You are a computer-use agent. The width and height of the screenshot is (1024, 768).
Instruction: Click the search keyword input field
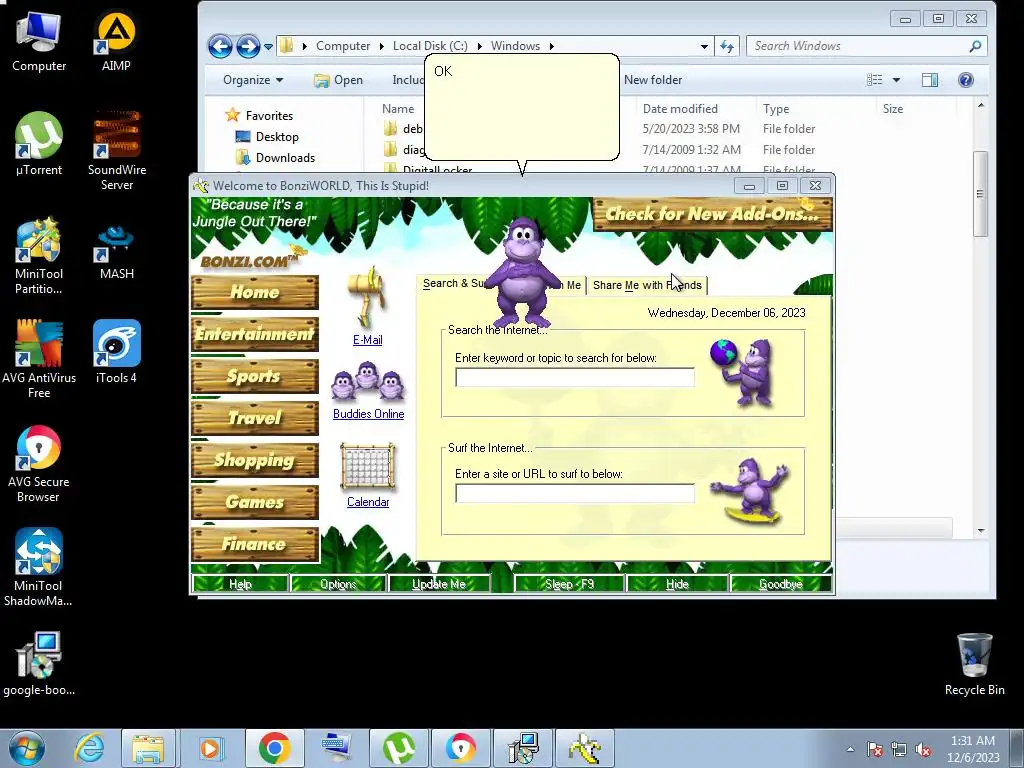(575, 377)
